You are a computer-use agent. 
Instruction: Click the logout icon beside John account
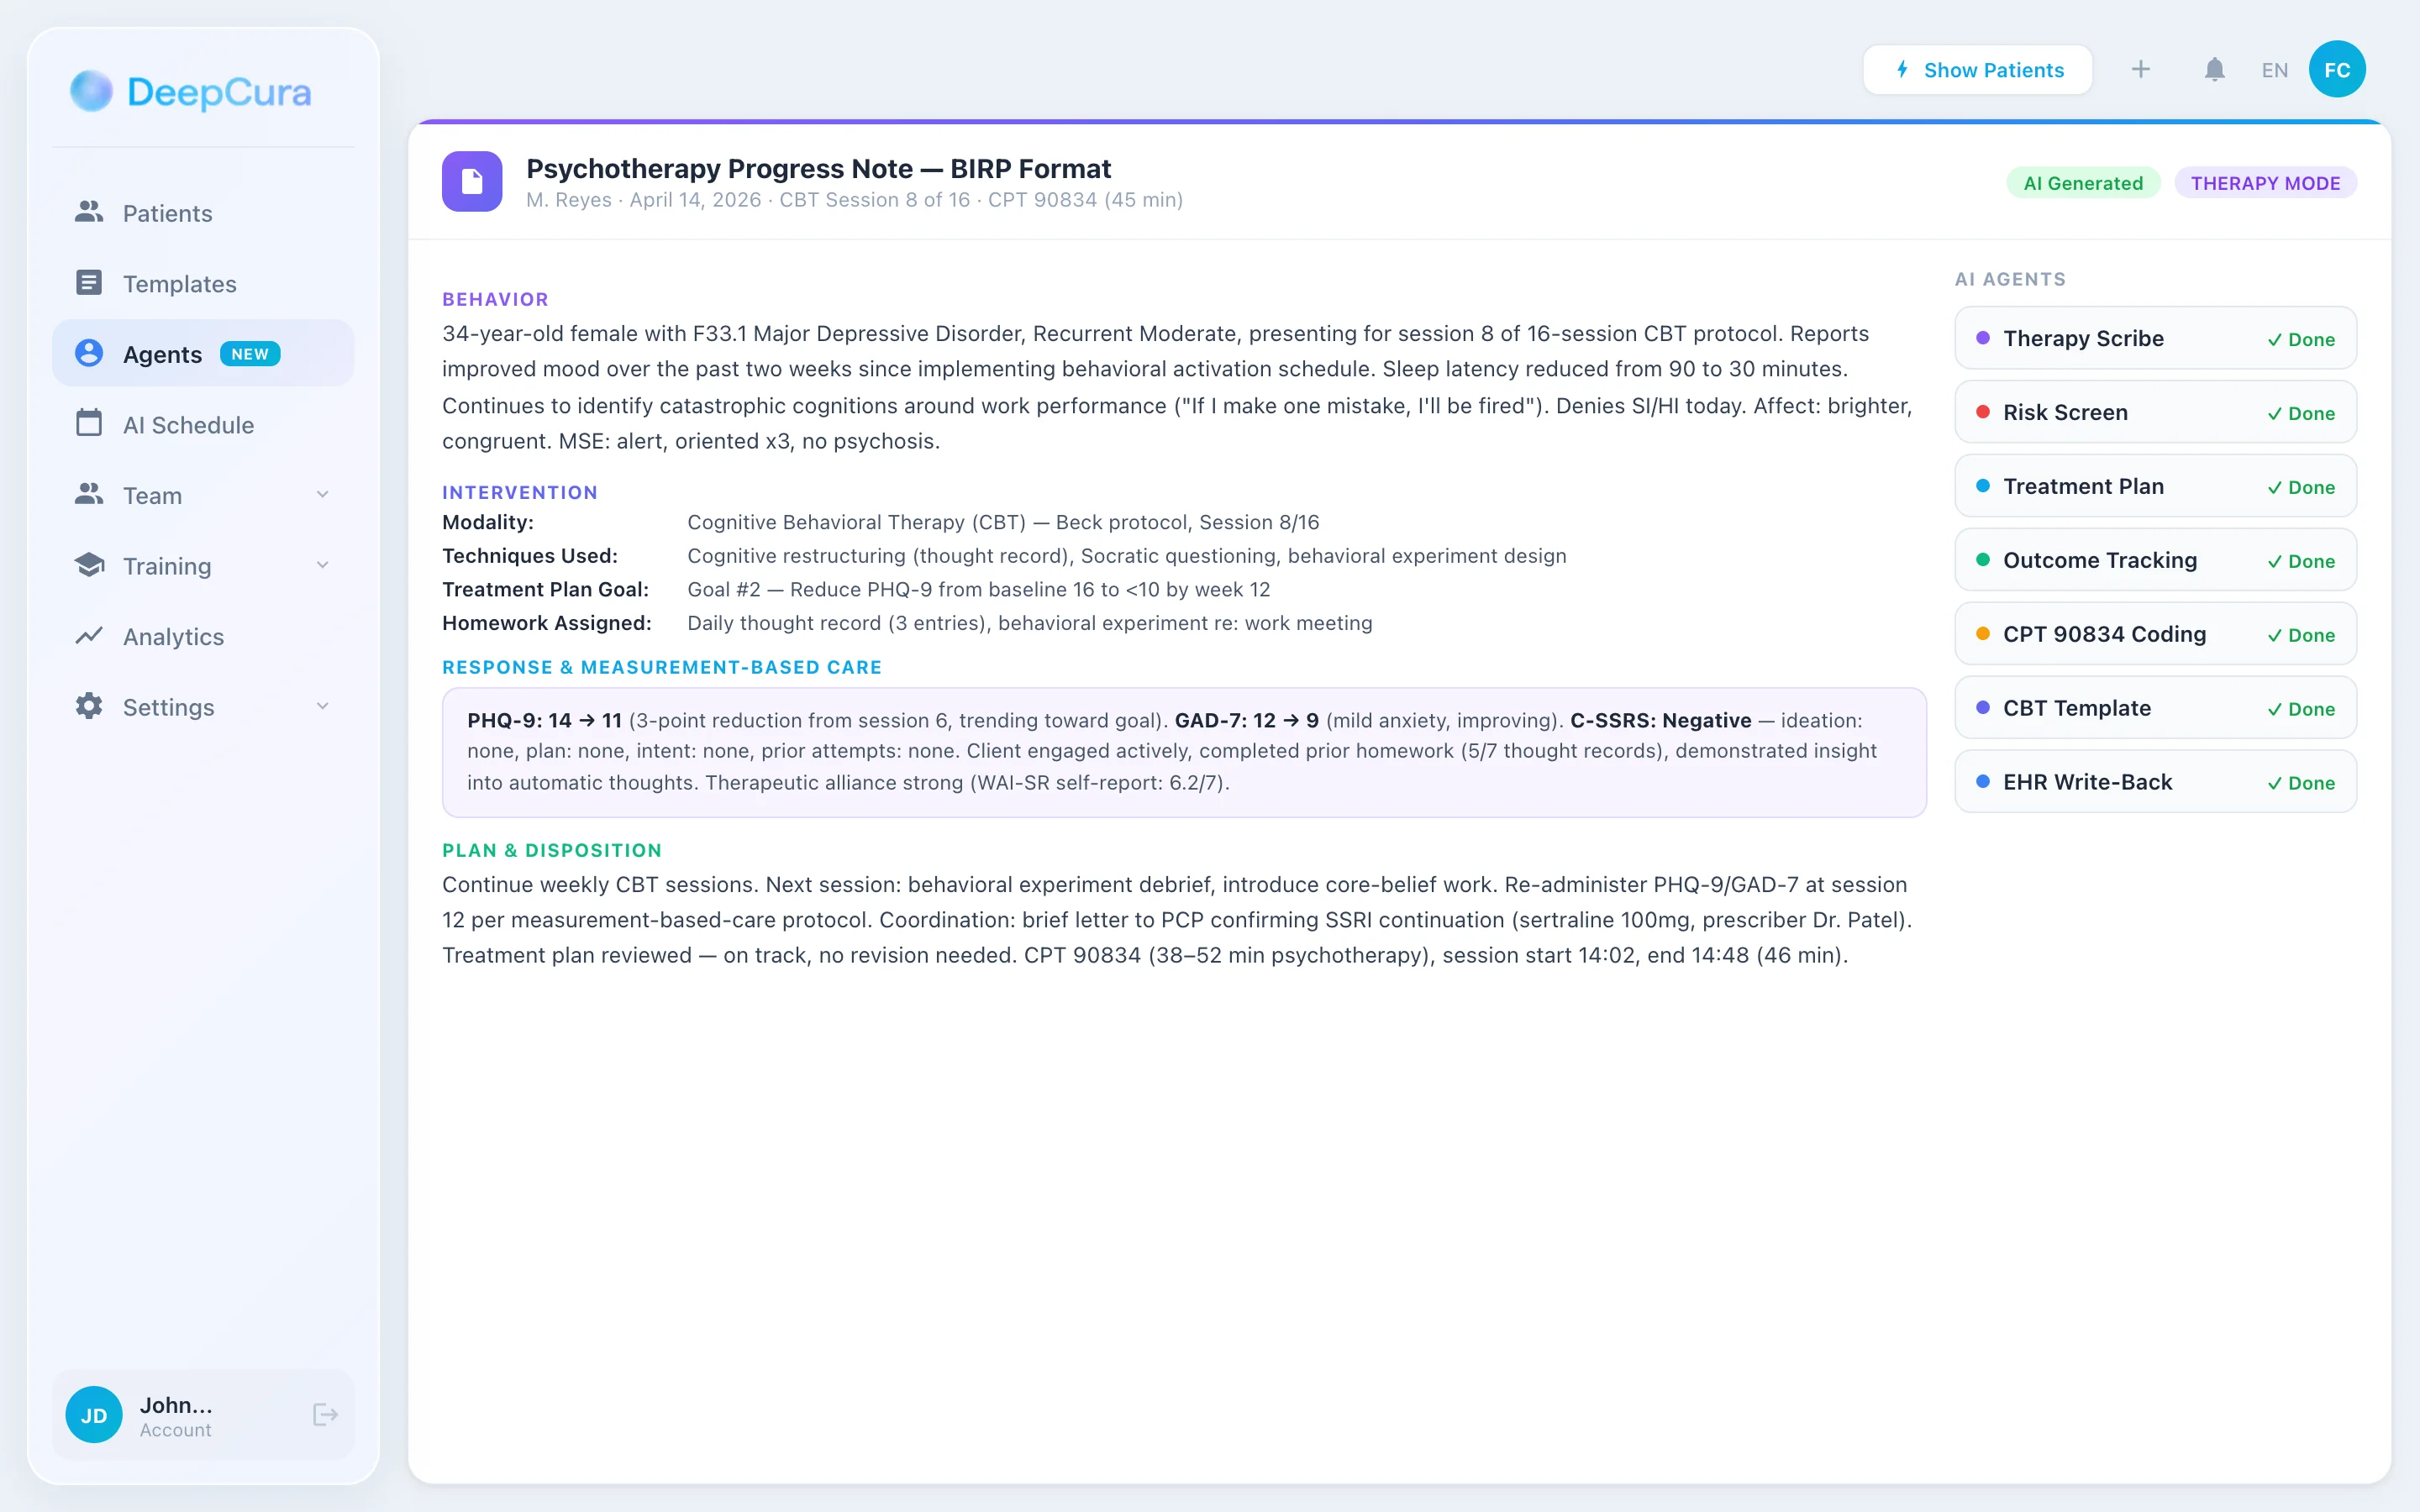pos(325,1414)
